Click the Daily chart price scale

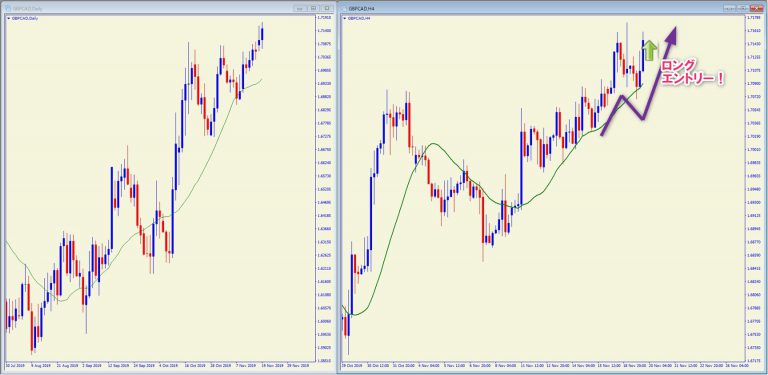coord(325,188)
